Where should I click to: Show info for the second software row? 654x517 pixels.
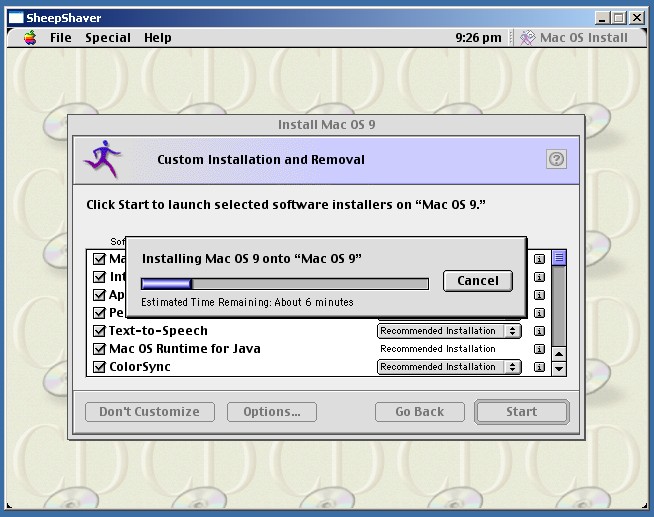pos(539,277)
